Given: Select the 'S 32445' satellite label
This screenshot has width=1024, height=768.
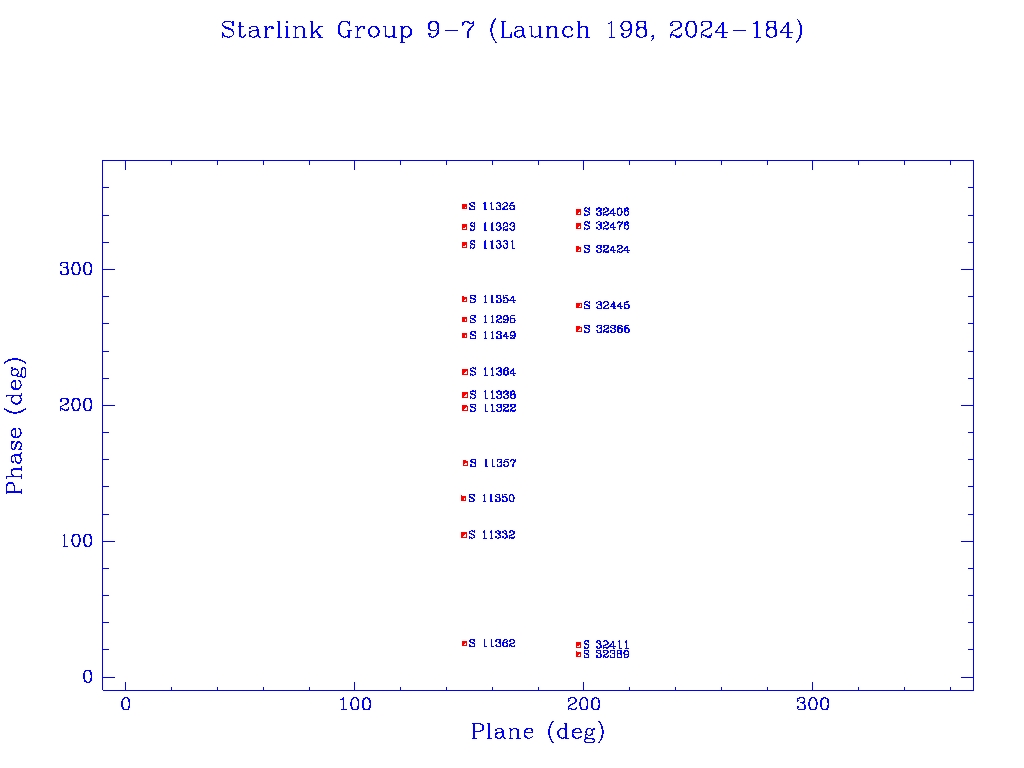Looking at the screenshot, I should coord(607,306).
